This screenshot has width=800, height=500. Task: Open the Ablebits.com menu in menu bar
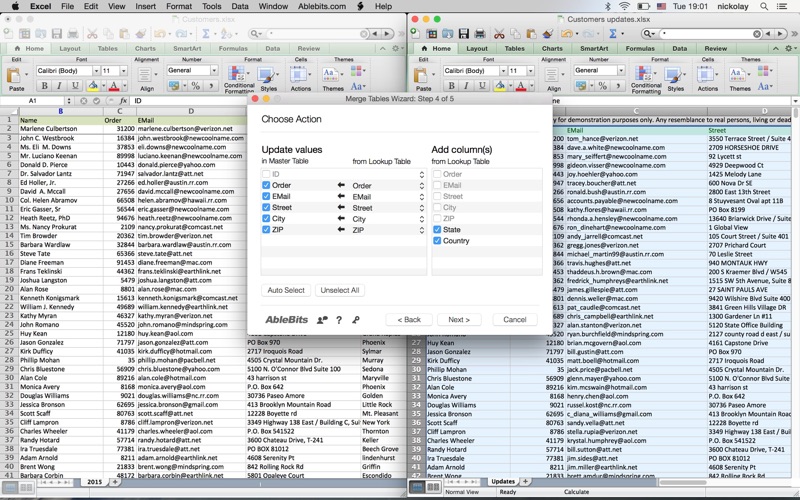[x=322, y=6]
